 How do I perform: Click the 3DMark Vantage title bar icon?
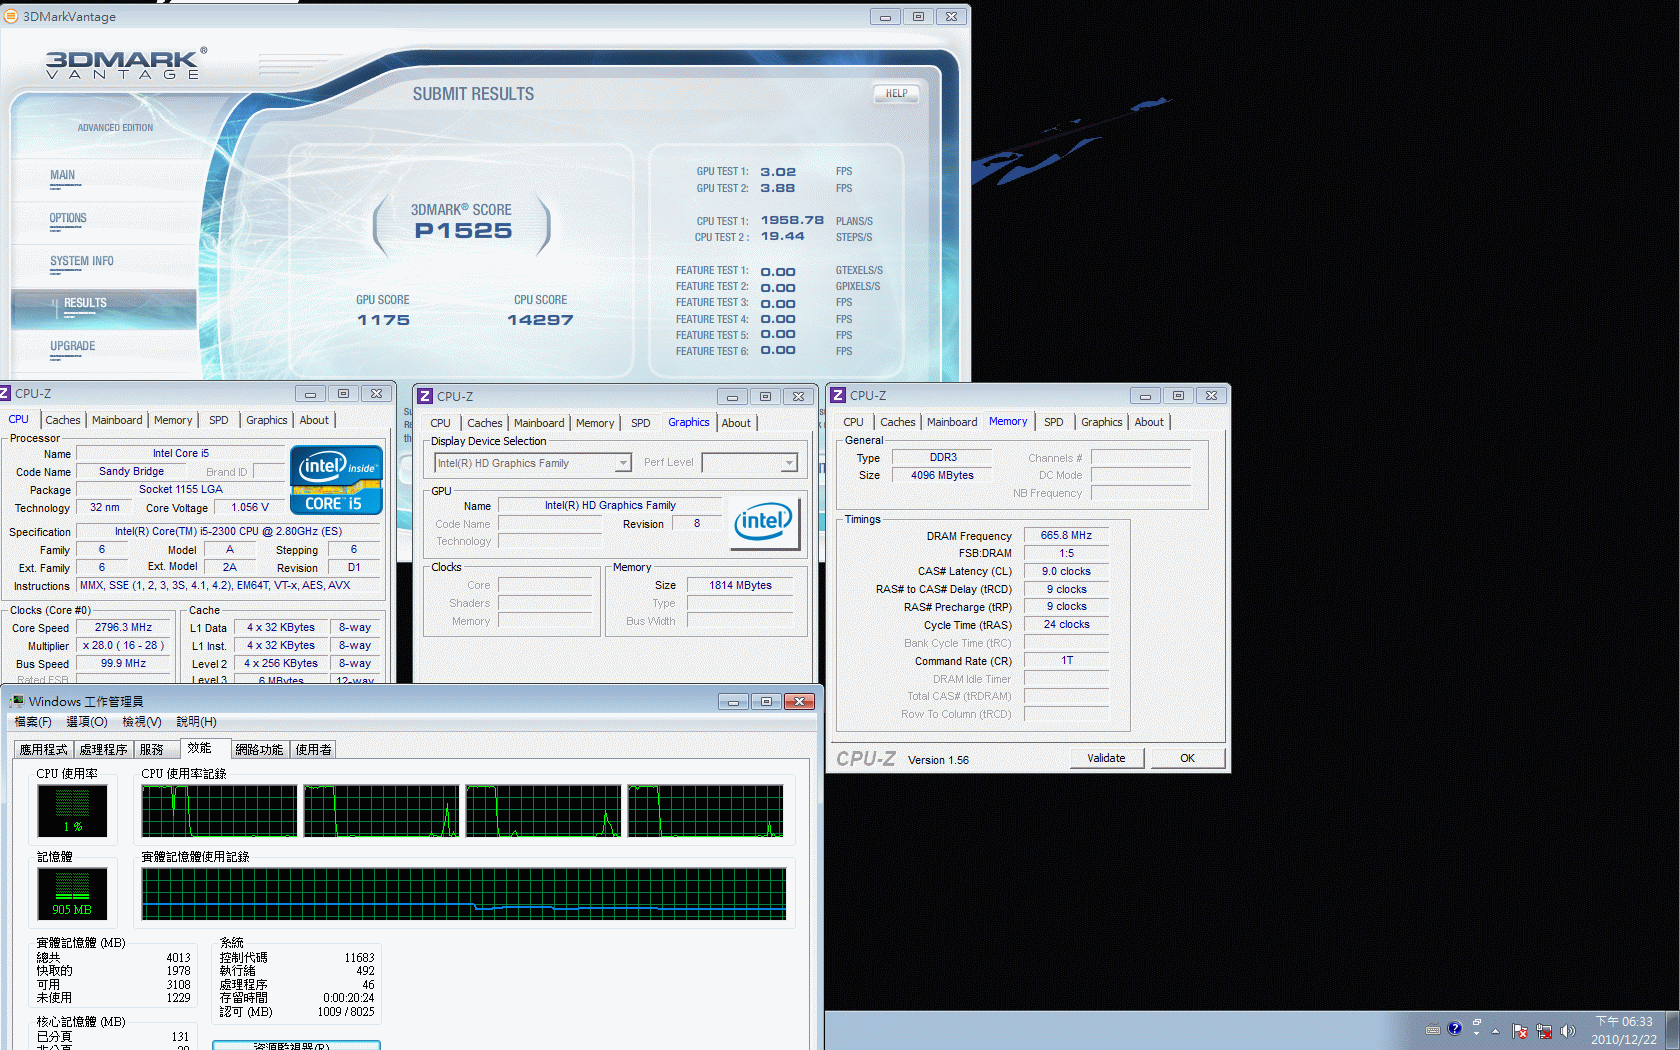click(x=11, y=16)
